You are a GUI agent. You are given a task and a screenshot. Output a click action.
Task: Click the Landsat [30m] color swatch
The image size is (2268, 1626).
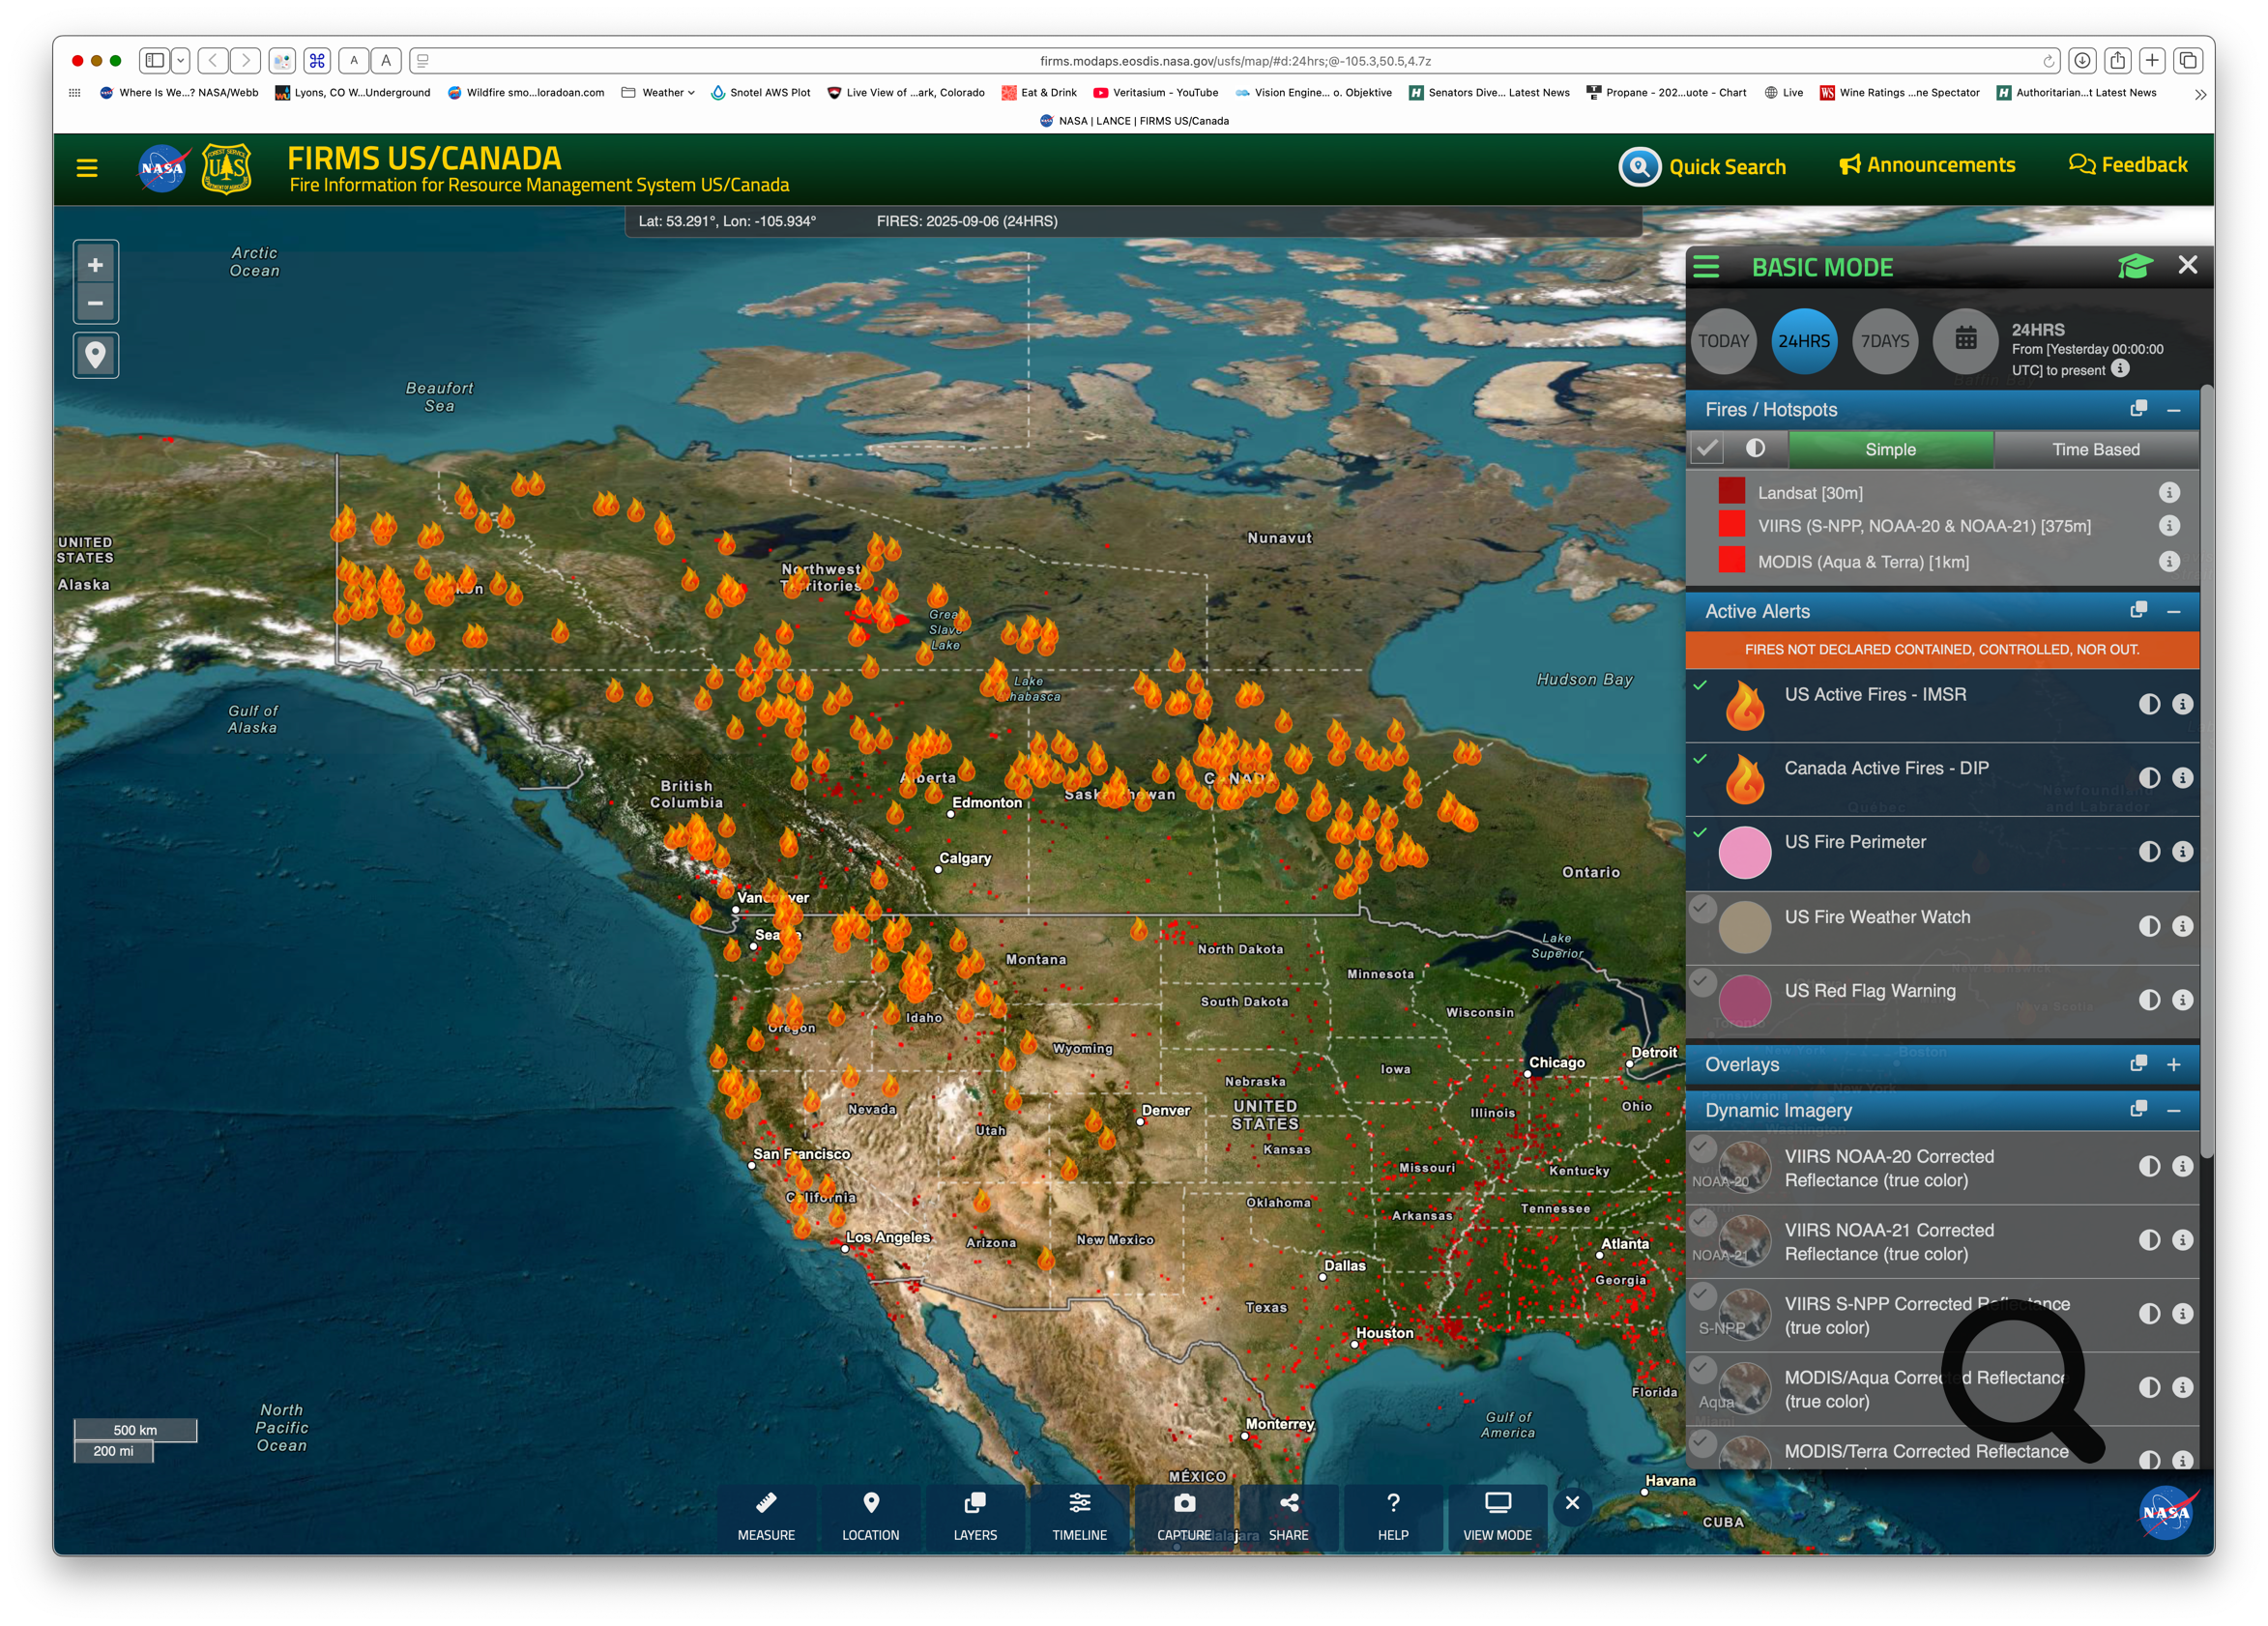click(x=1731, y=491)
